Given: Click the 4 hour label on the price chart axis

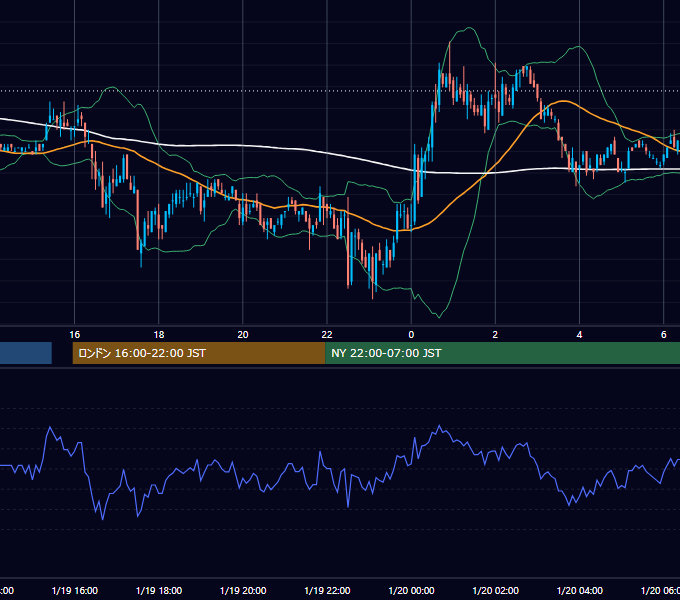Looking at the screenshot, I should point(579,334).
